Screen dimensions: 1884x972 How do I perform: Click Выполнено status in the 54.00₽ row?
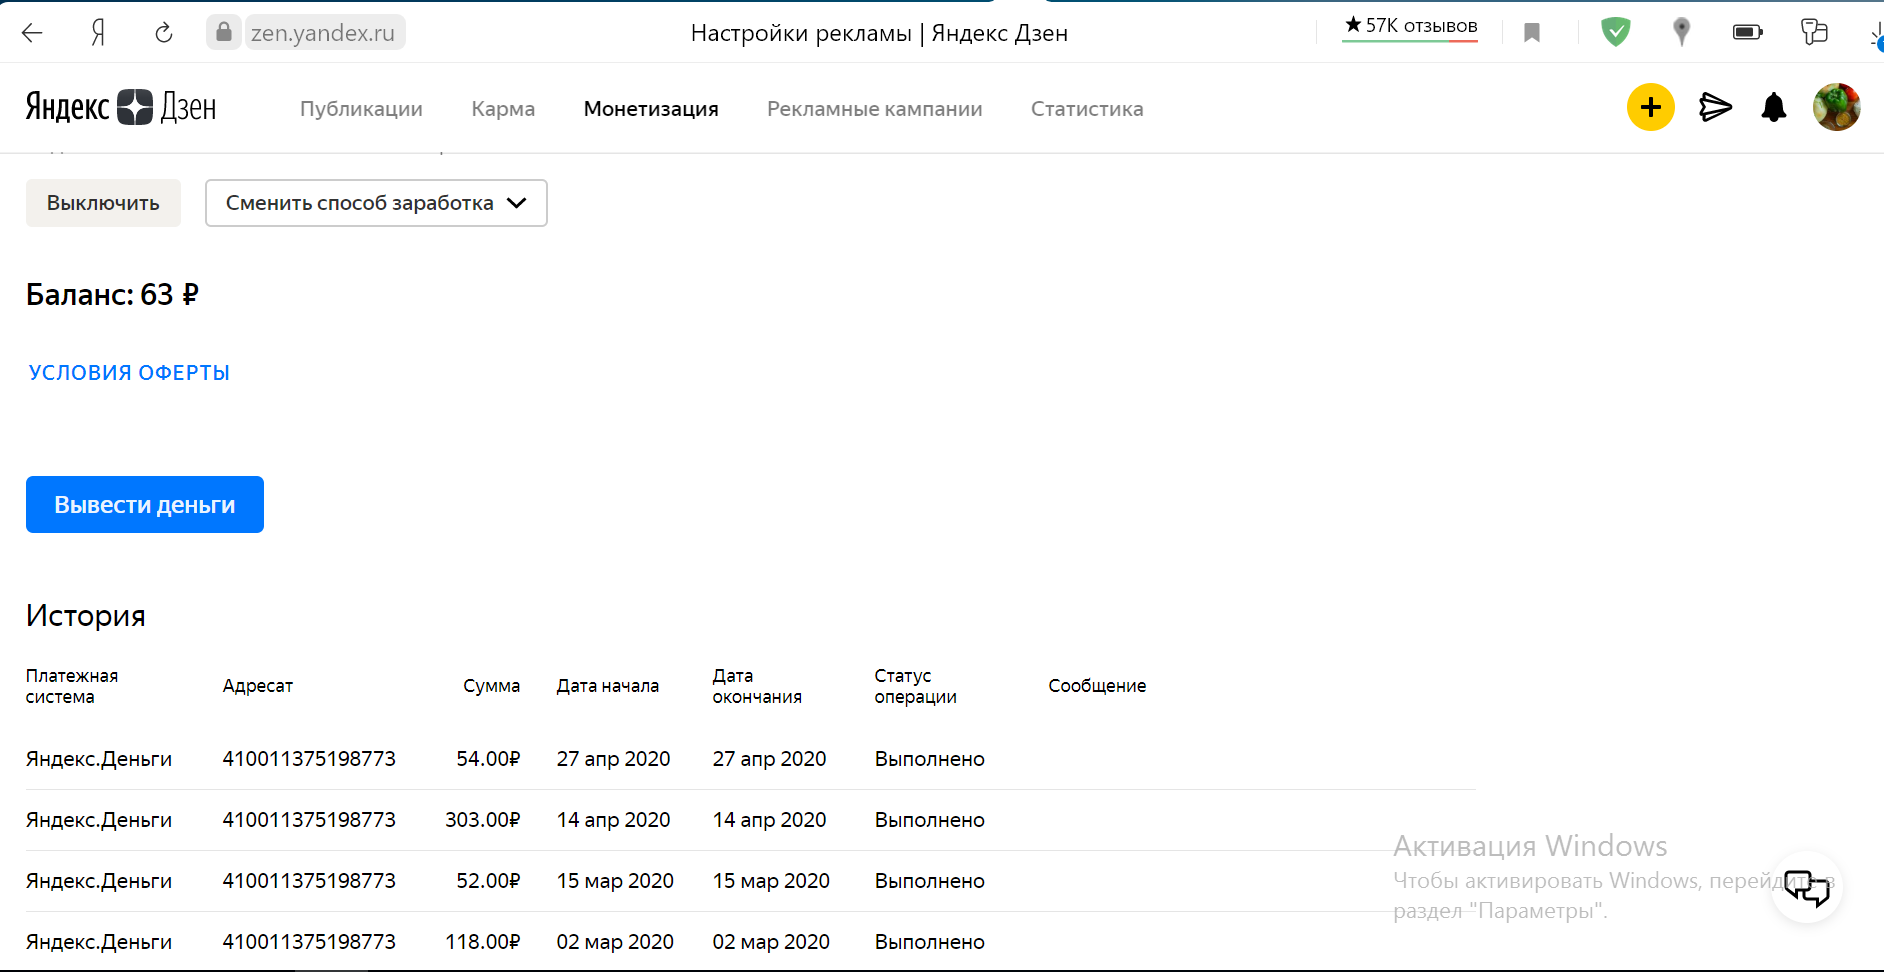click(x=930, y=759)
